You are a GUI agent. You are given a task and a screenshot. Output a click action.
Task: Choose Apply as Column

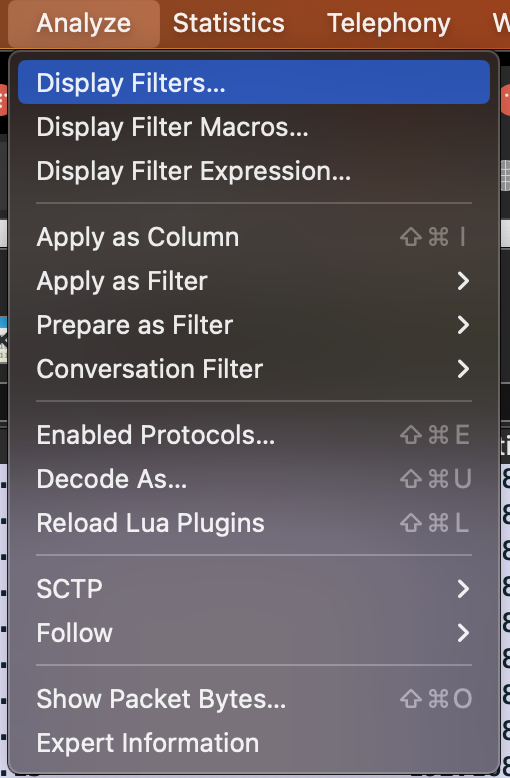(x=254, y=237)
